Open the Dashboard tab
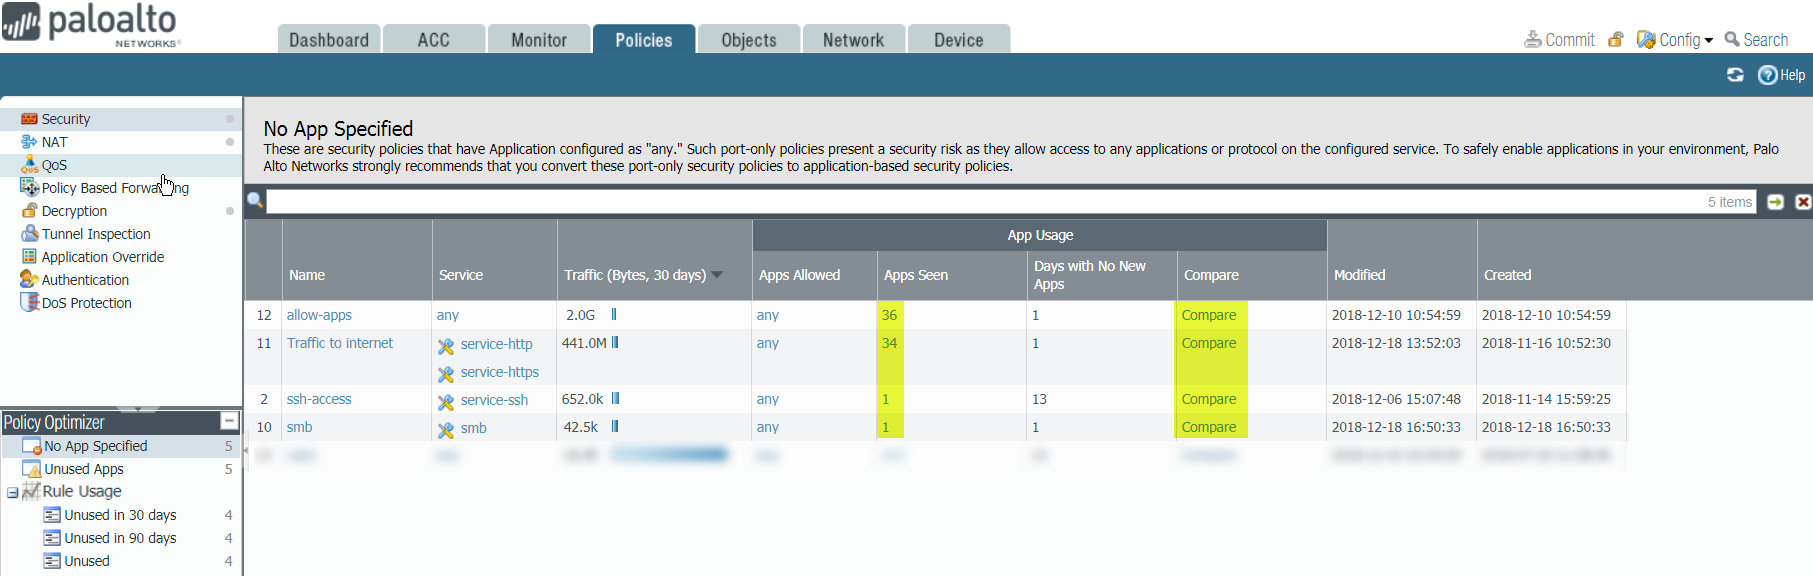The image size is (1813, 576). [x=329, y=39]
